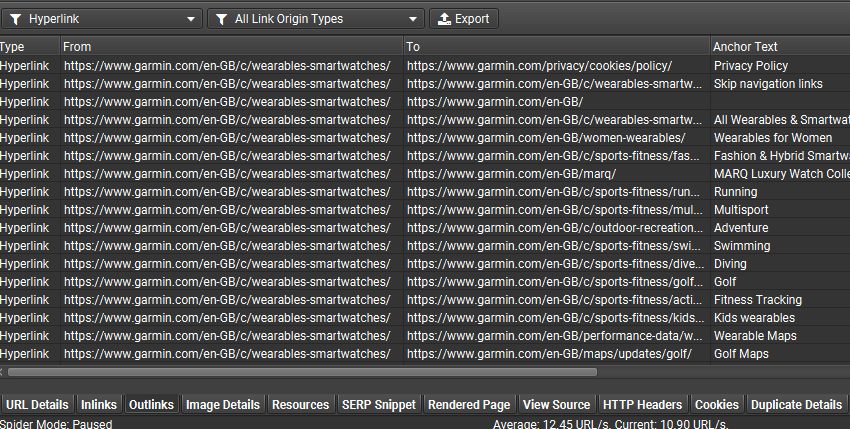Screen dimensions: 850x429
Task: Select the Golf Maps anchor text cell
Action: point(780,354)
